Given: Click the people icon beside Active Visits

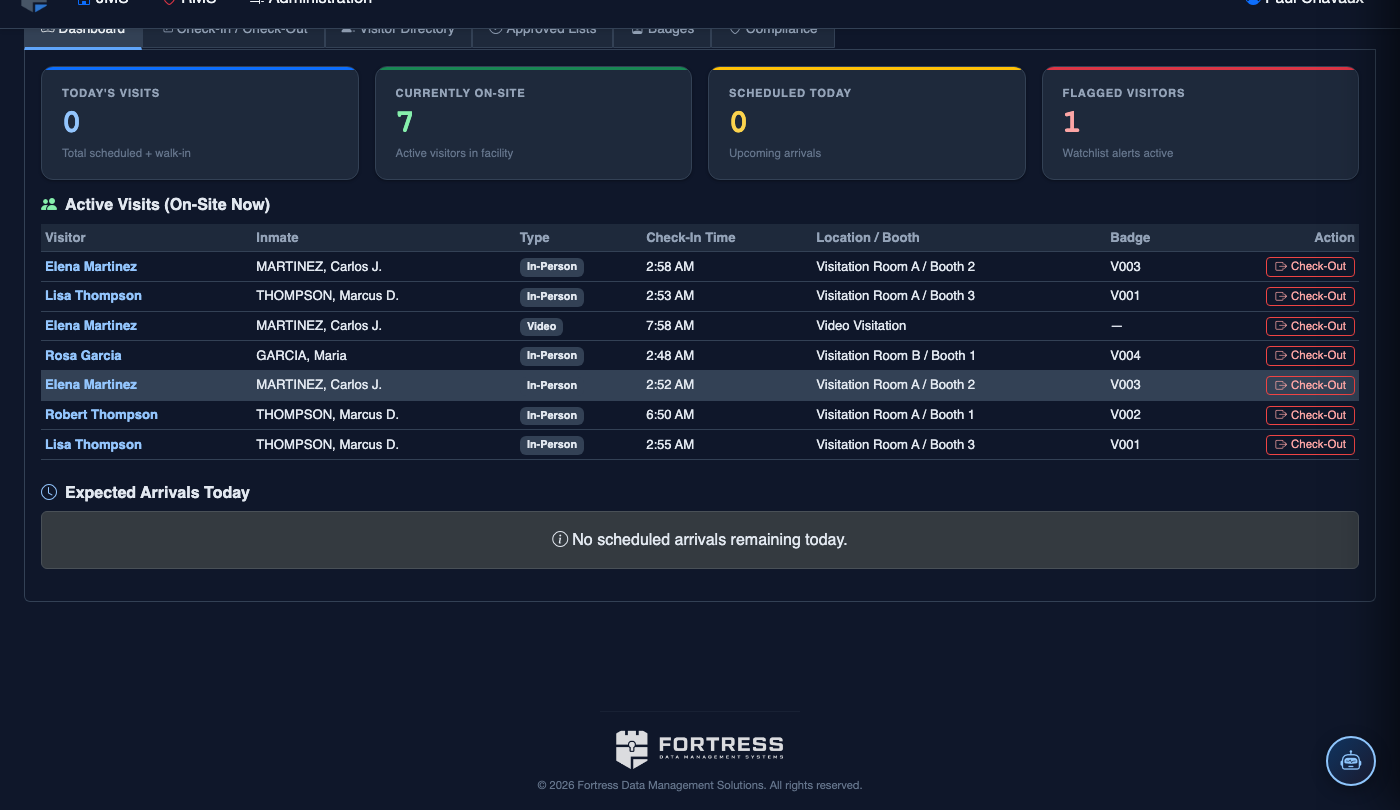Looking at the screenshot, I should [49, 204].
